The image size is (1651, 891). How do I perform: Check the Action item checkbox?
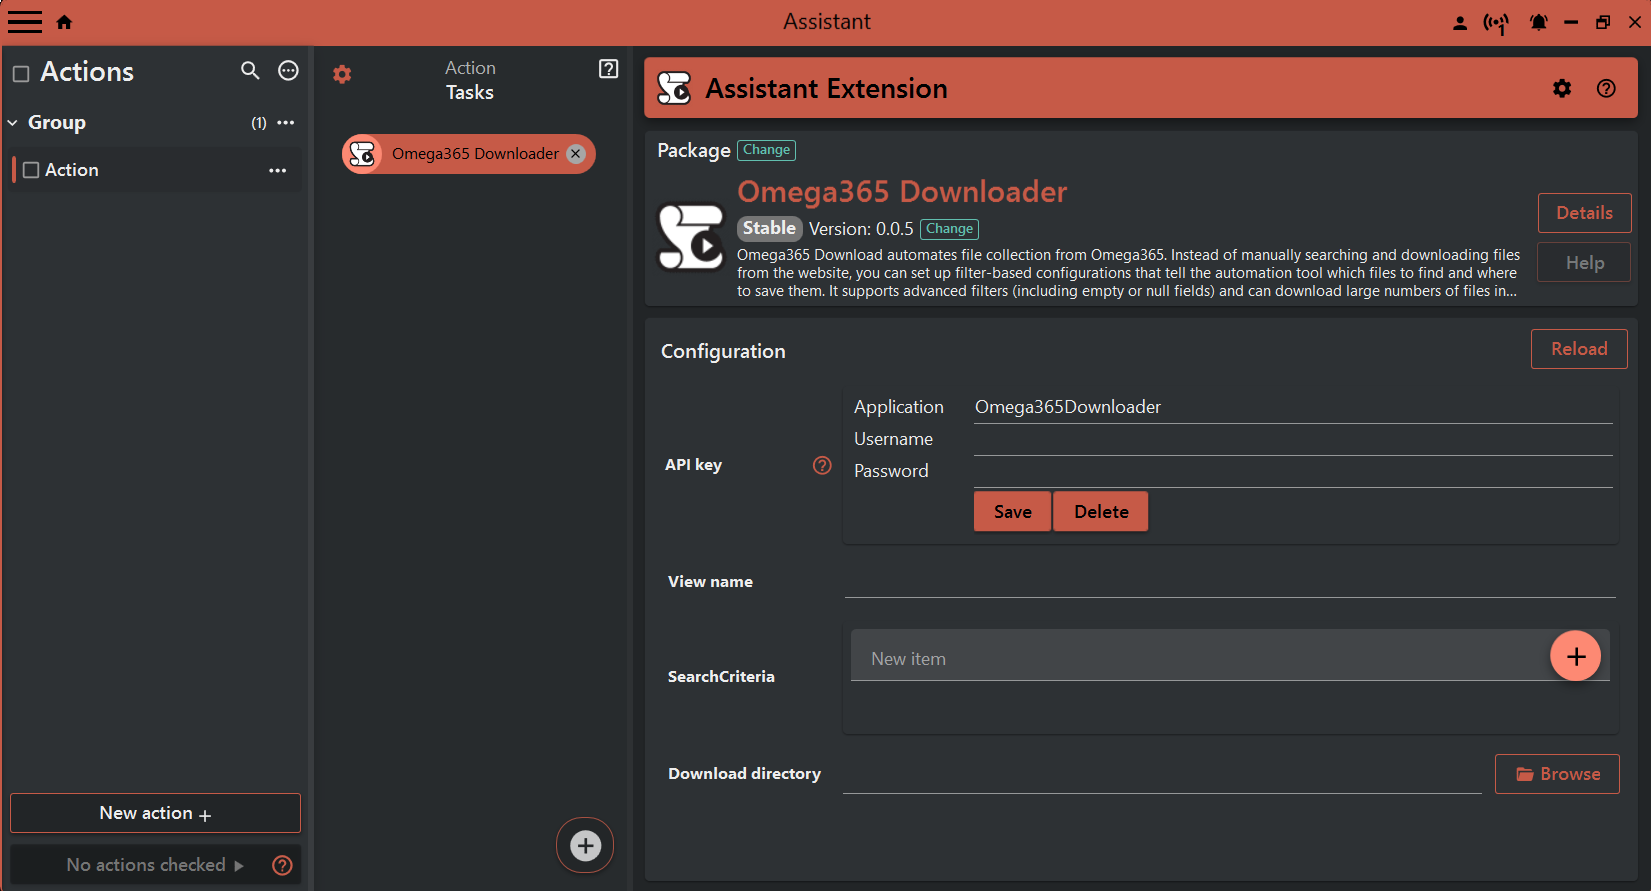31,170
